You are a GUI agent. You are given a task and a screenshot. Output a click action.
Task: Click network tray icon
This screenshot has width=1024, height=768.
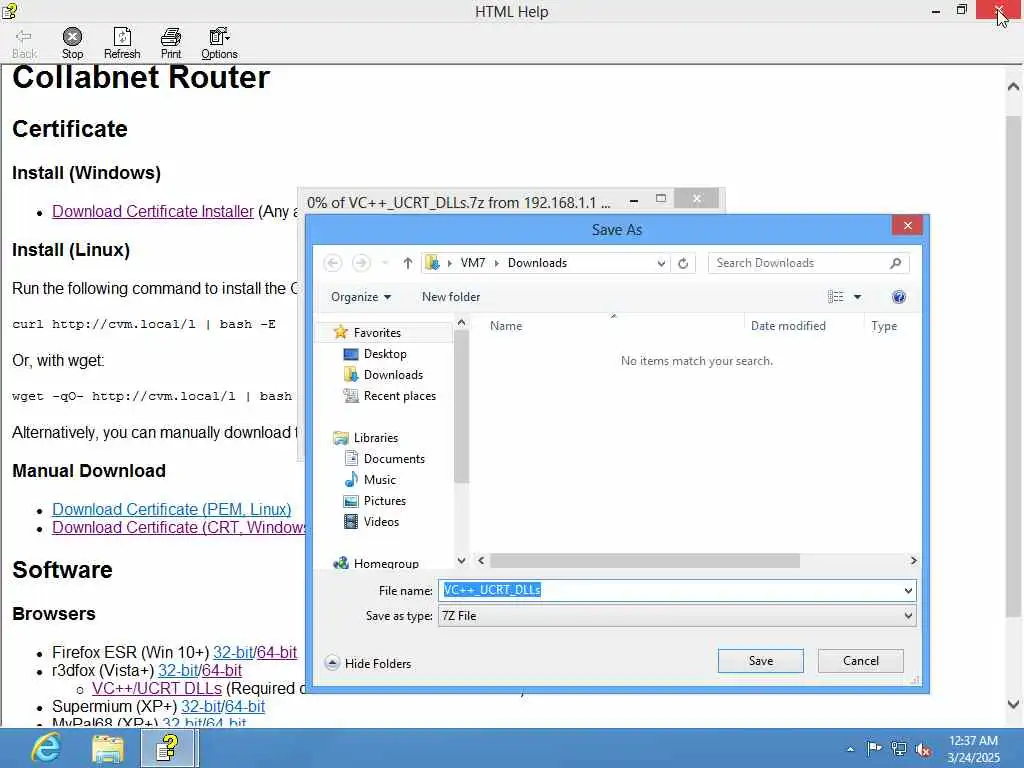(x=899, y=748)
